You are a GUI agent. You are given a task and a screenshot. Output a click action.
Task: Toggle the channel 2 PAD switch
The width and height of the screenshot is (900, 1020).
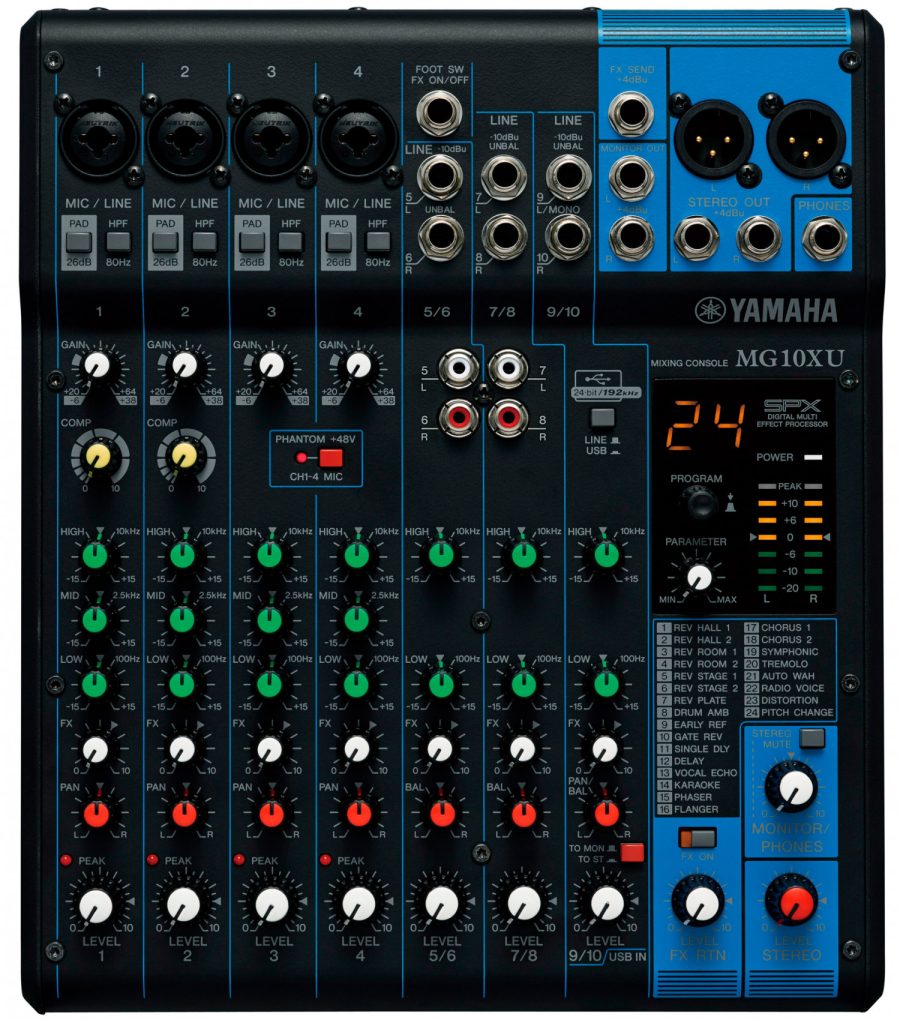click(165, 242)
